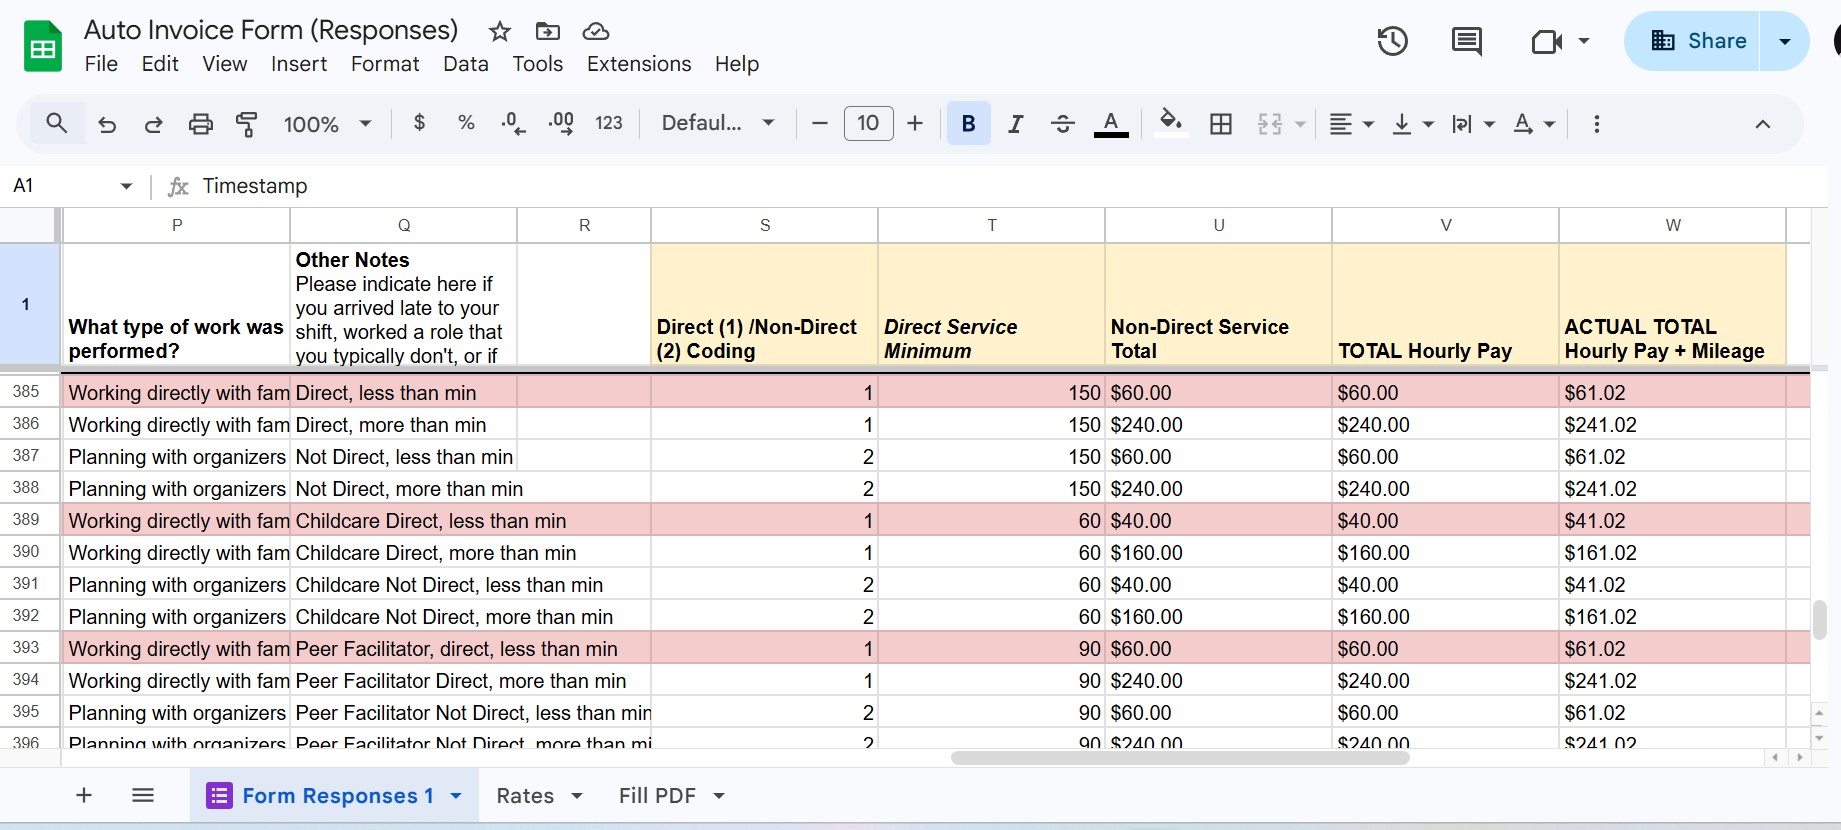Toggle italic formatting button
Viewport: 1841px width, 830px height.
coord(1016,124)
